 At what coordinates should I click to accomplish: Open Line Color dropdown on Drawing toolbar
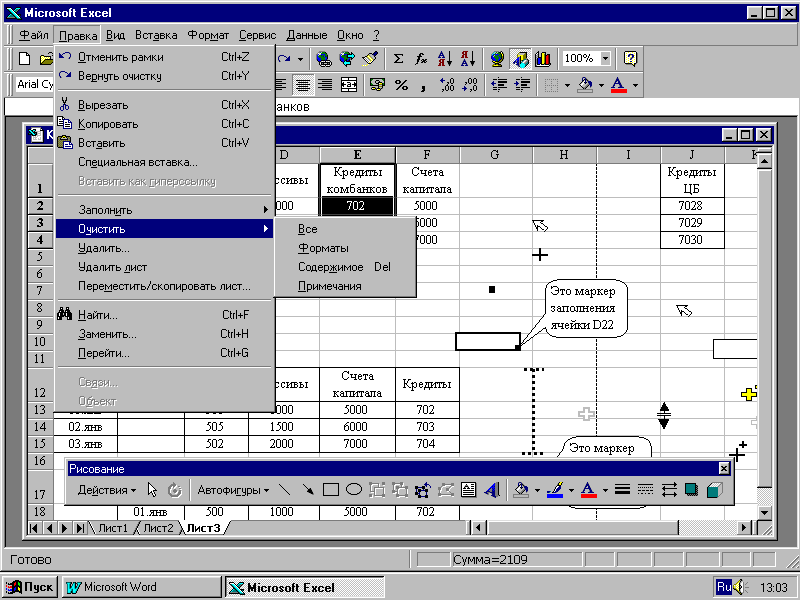571,490
